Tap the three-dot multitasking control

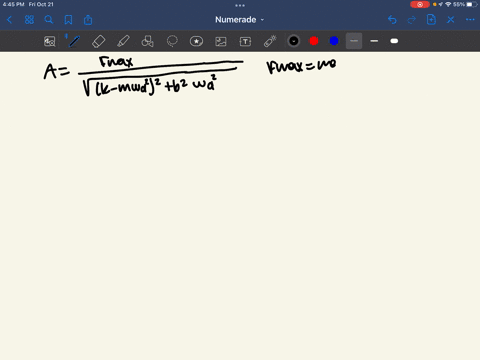coord(240,5)
